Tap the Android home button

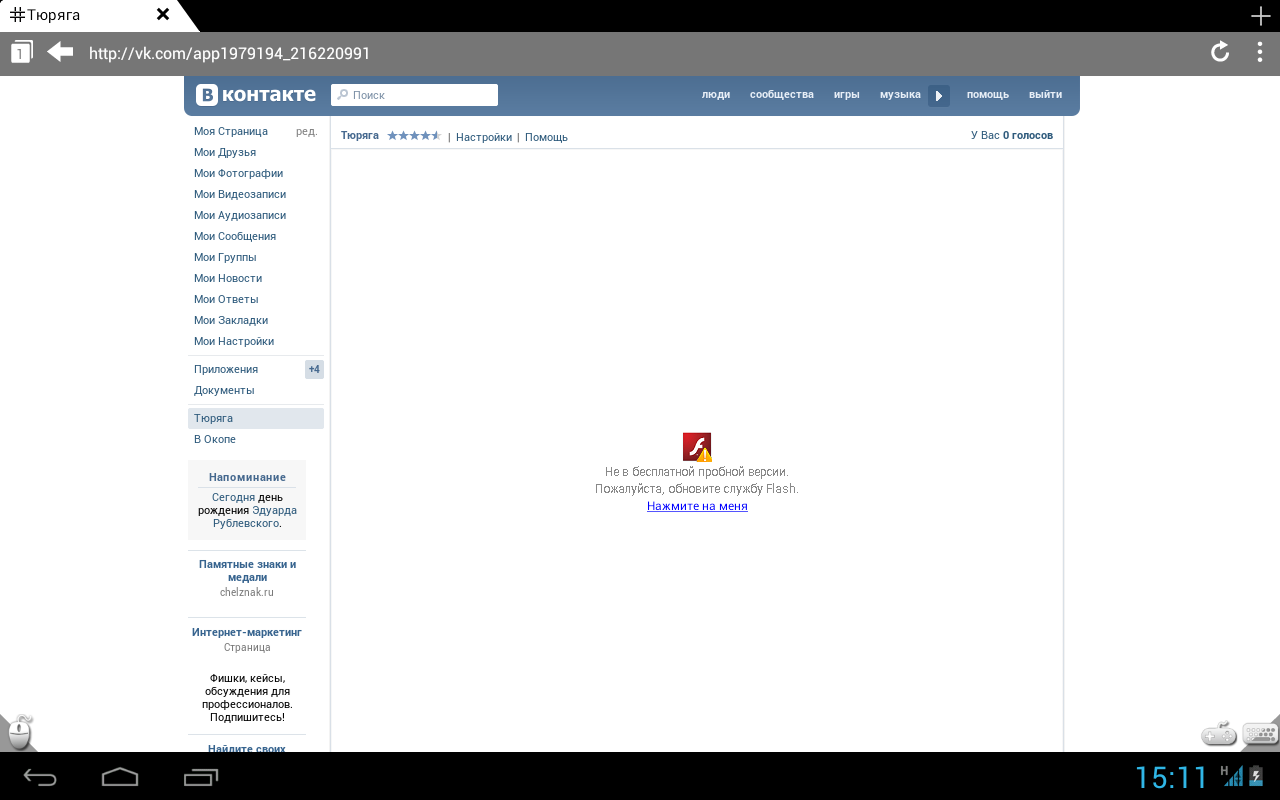click(x=120, y=777)
